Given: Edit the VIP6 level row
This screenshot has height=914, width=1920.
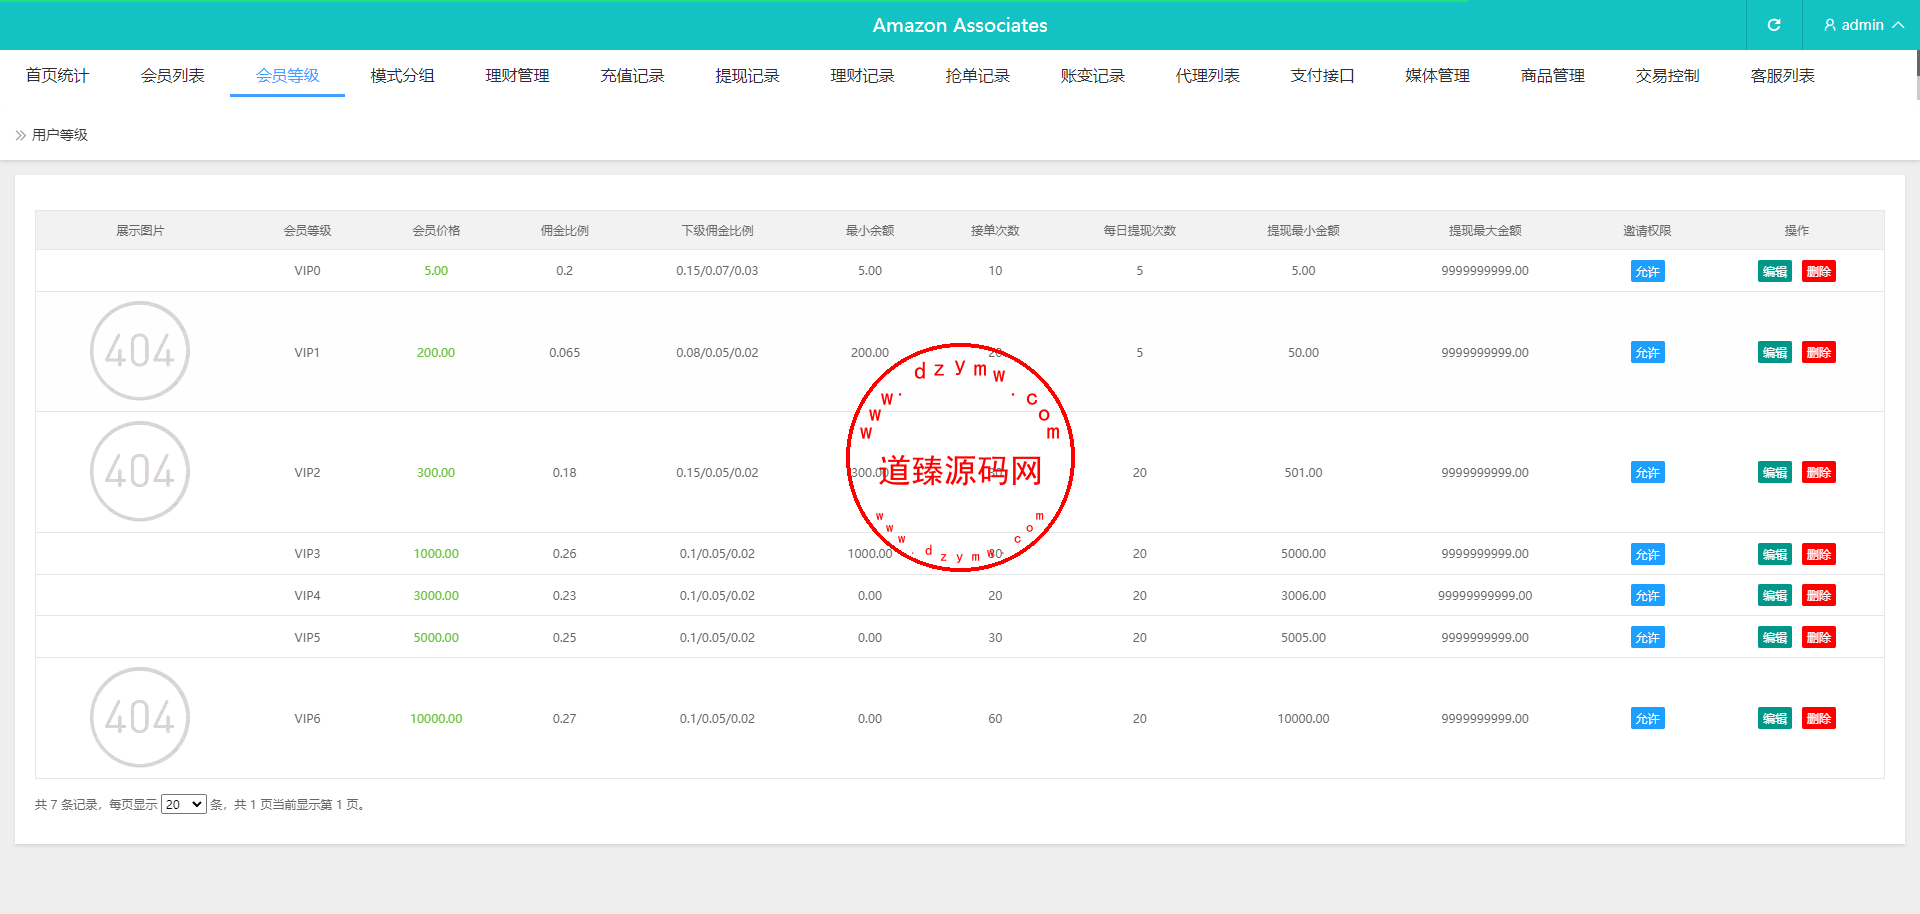Looking at the screenshot, I should click(x=1775, y=718).
